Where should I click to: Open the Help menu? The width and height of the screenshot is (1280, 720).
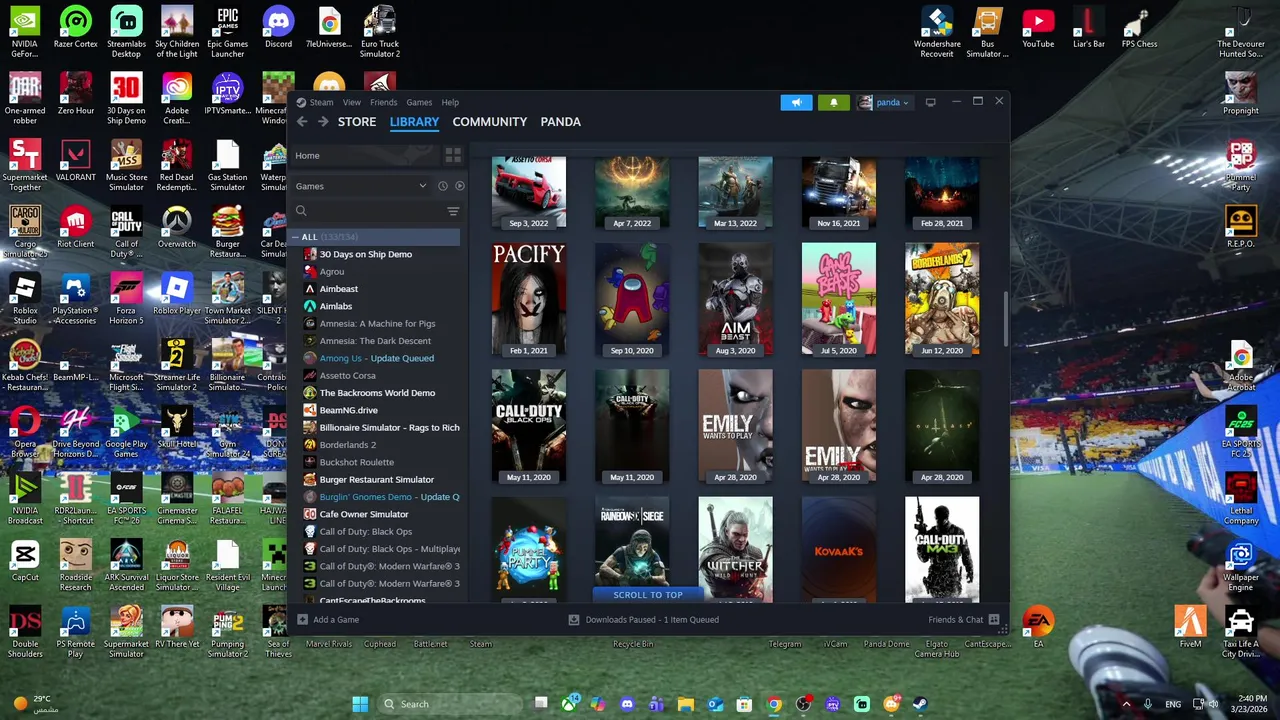pyautogui.click(x=451, y=102)
